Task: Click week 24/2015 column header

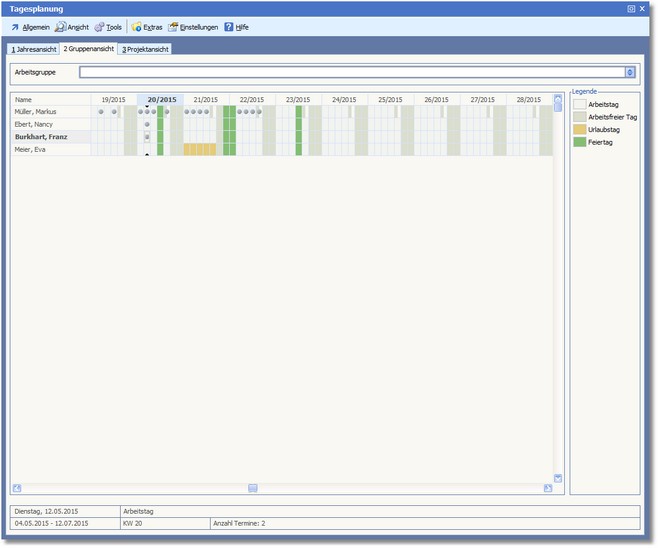Action: coord(344,100)
